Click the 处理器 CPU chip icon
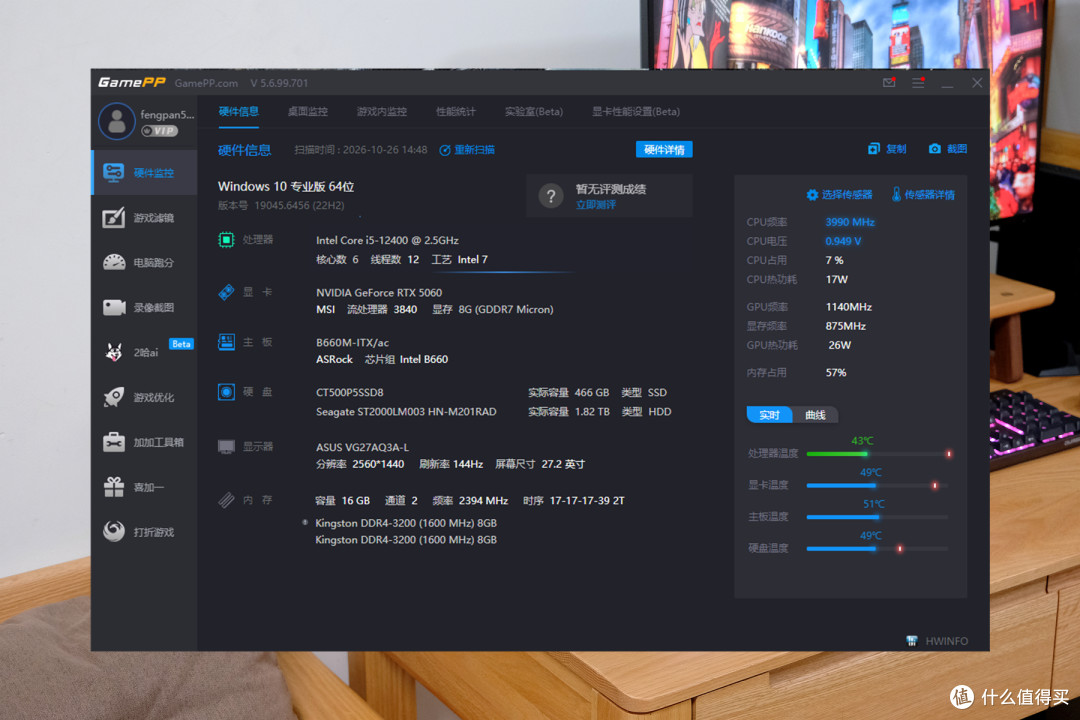 tap(226, 240)
